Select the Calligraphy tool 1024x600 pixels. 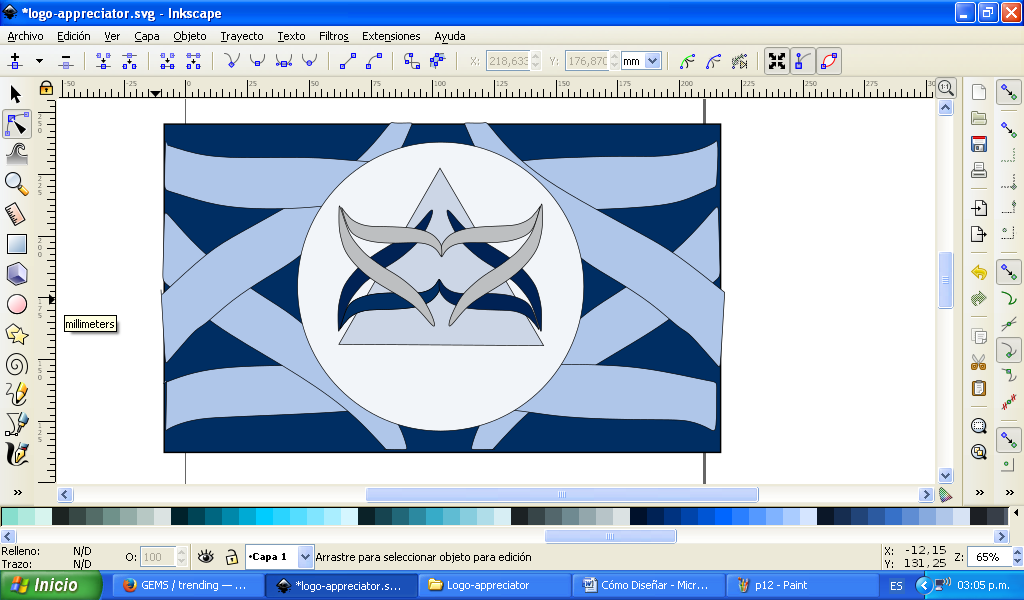point(16,454)
